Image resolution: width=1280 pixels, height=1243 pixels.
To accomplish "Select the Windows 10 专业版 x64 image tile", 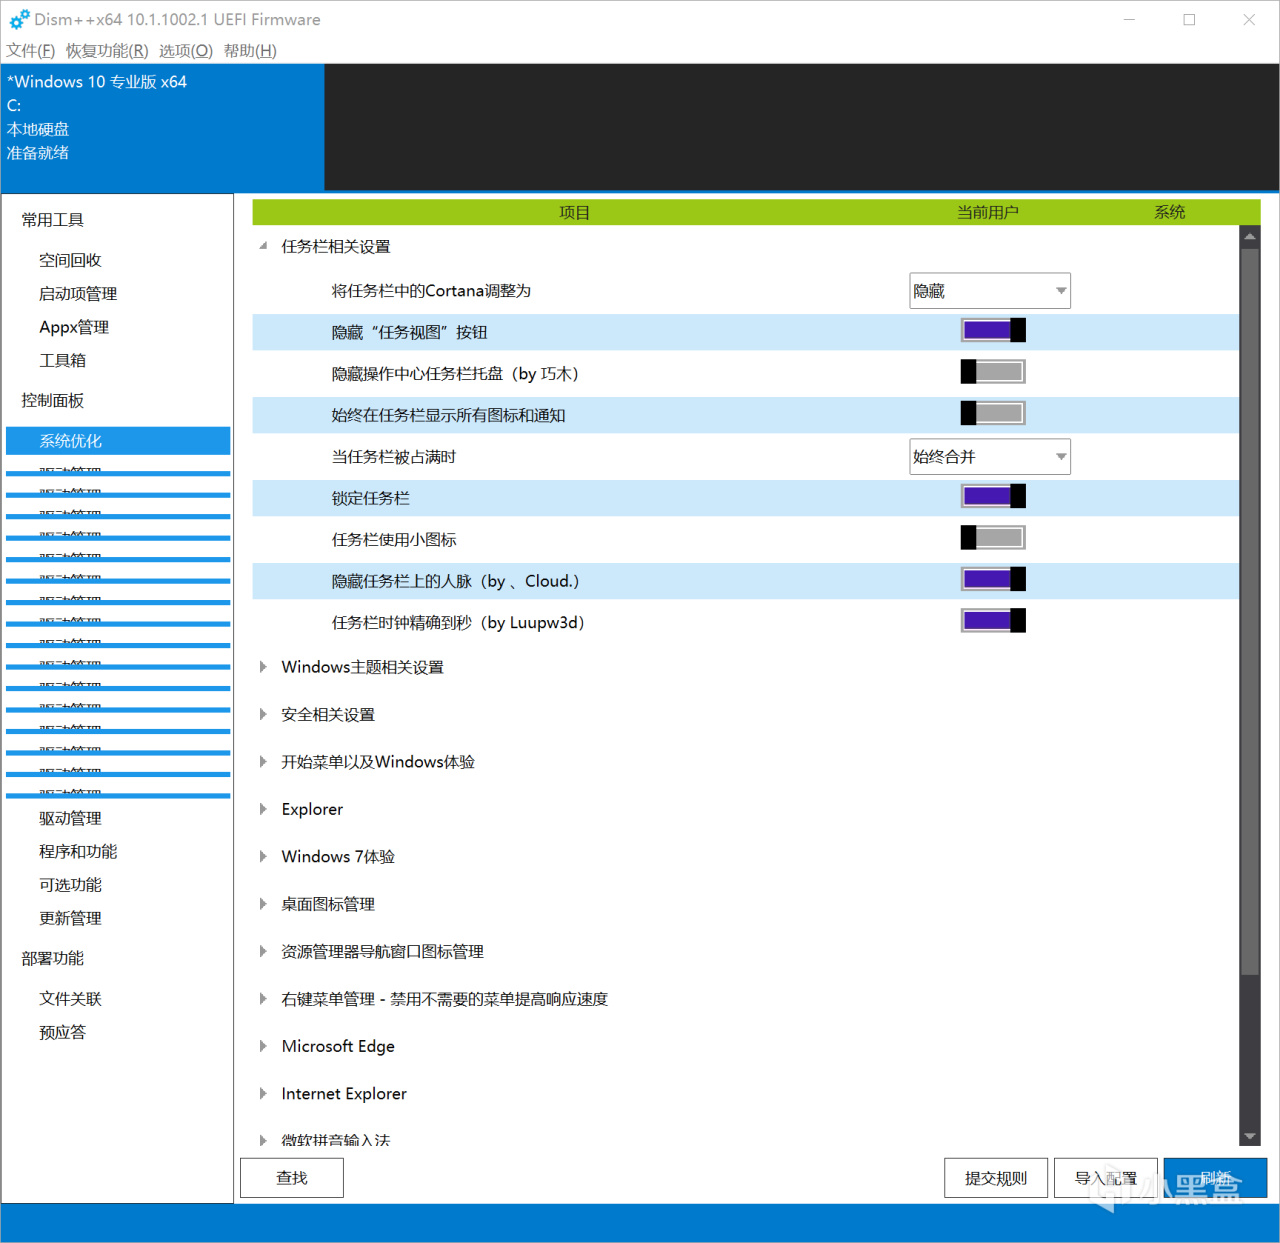I will point(163,127).
